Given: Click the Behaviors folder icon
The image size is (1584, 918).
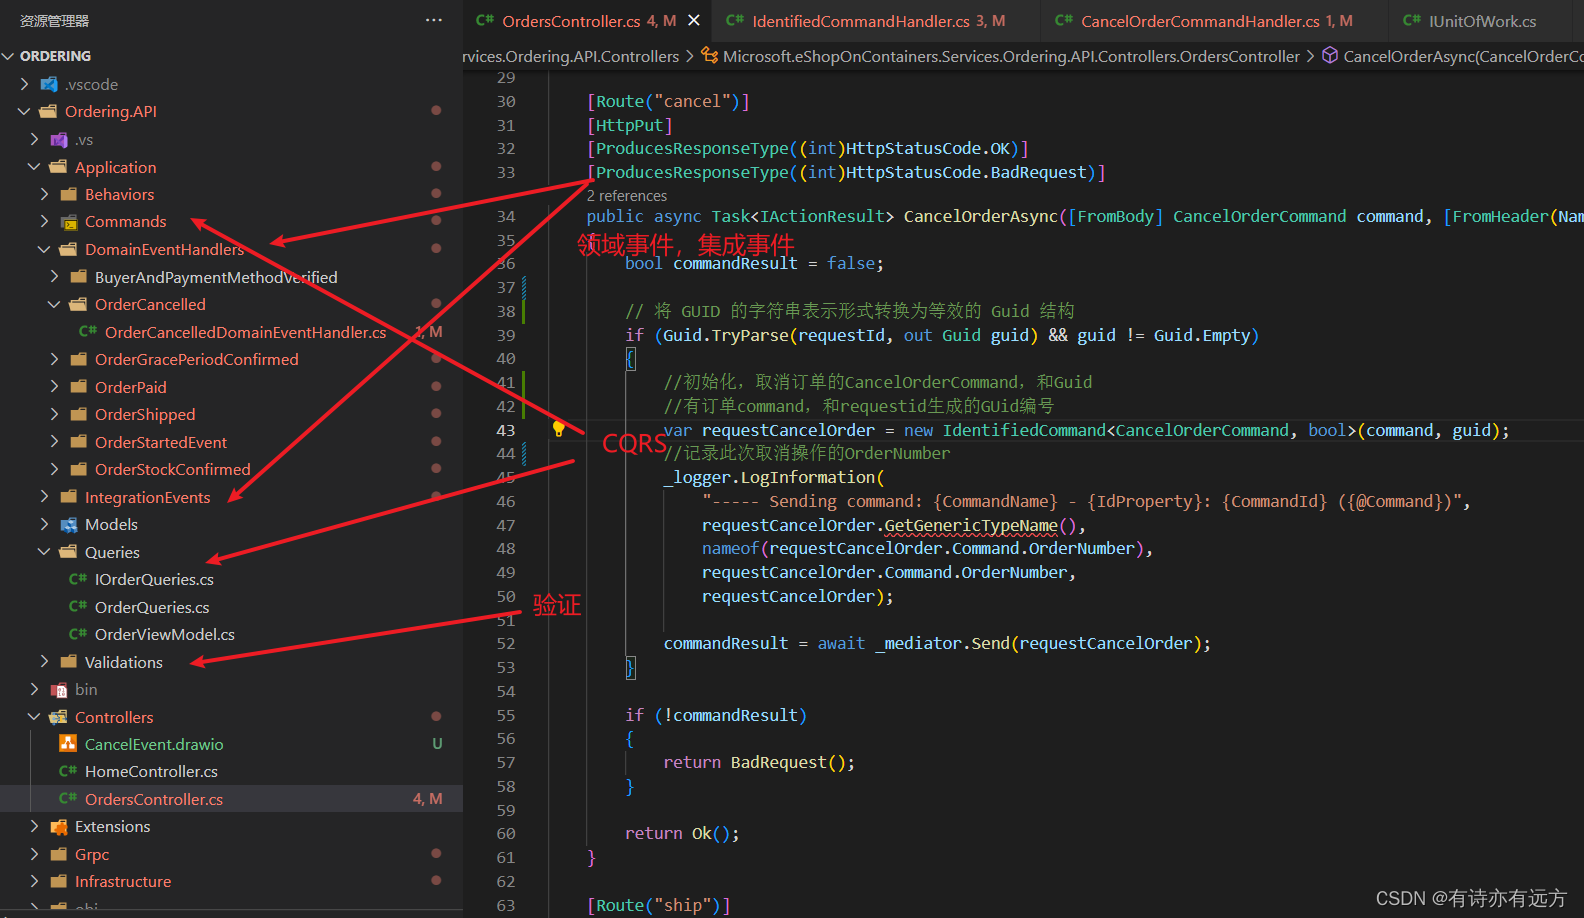Looking at the screenshot, I should point(69,194).
